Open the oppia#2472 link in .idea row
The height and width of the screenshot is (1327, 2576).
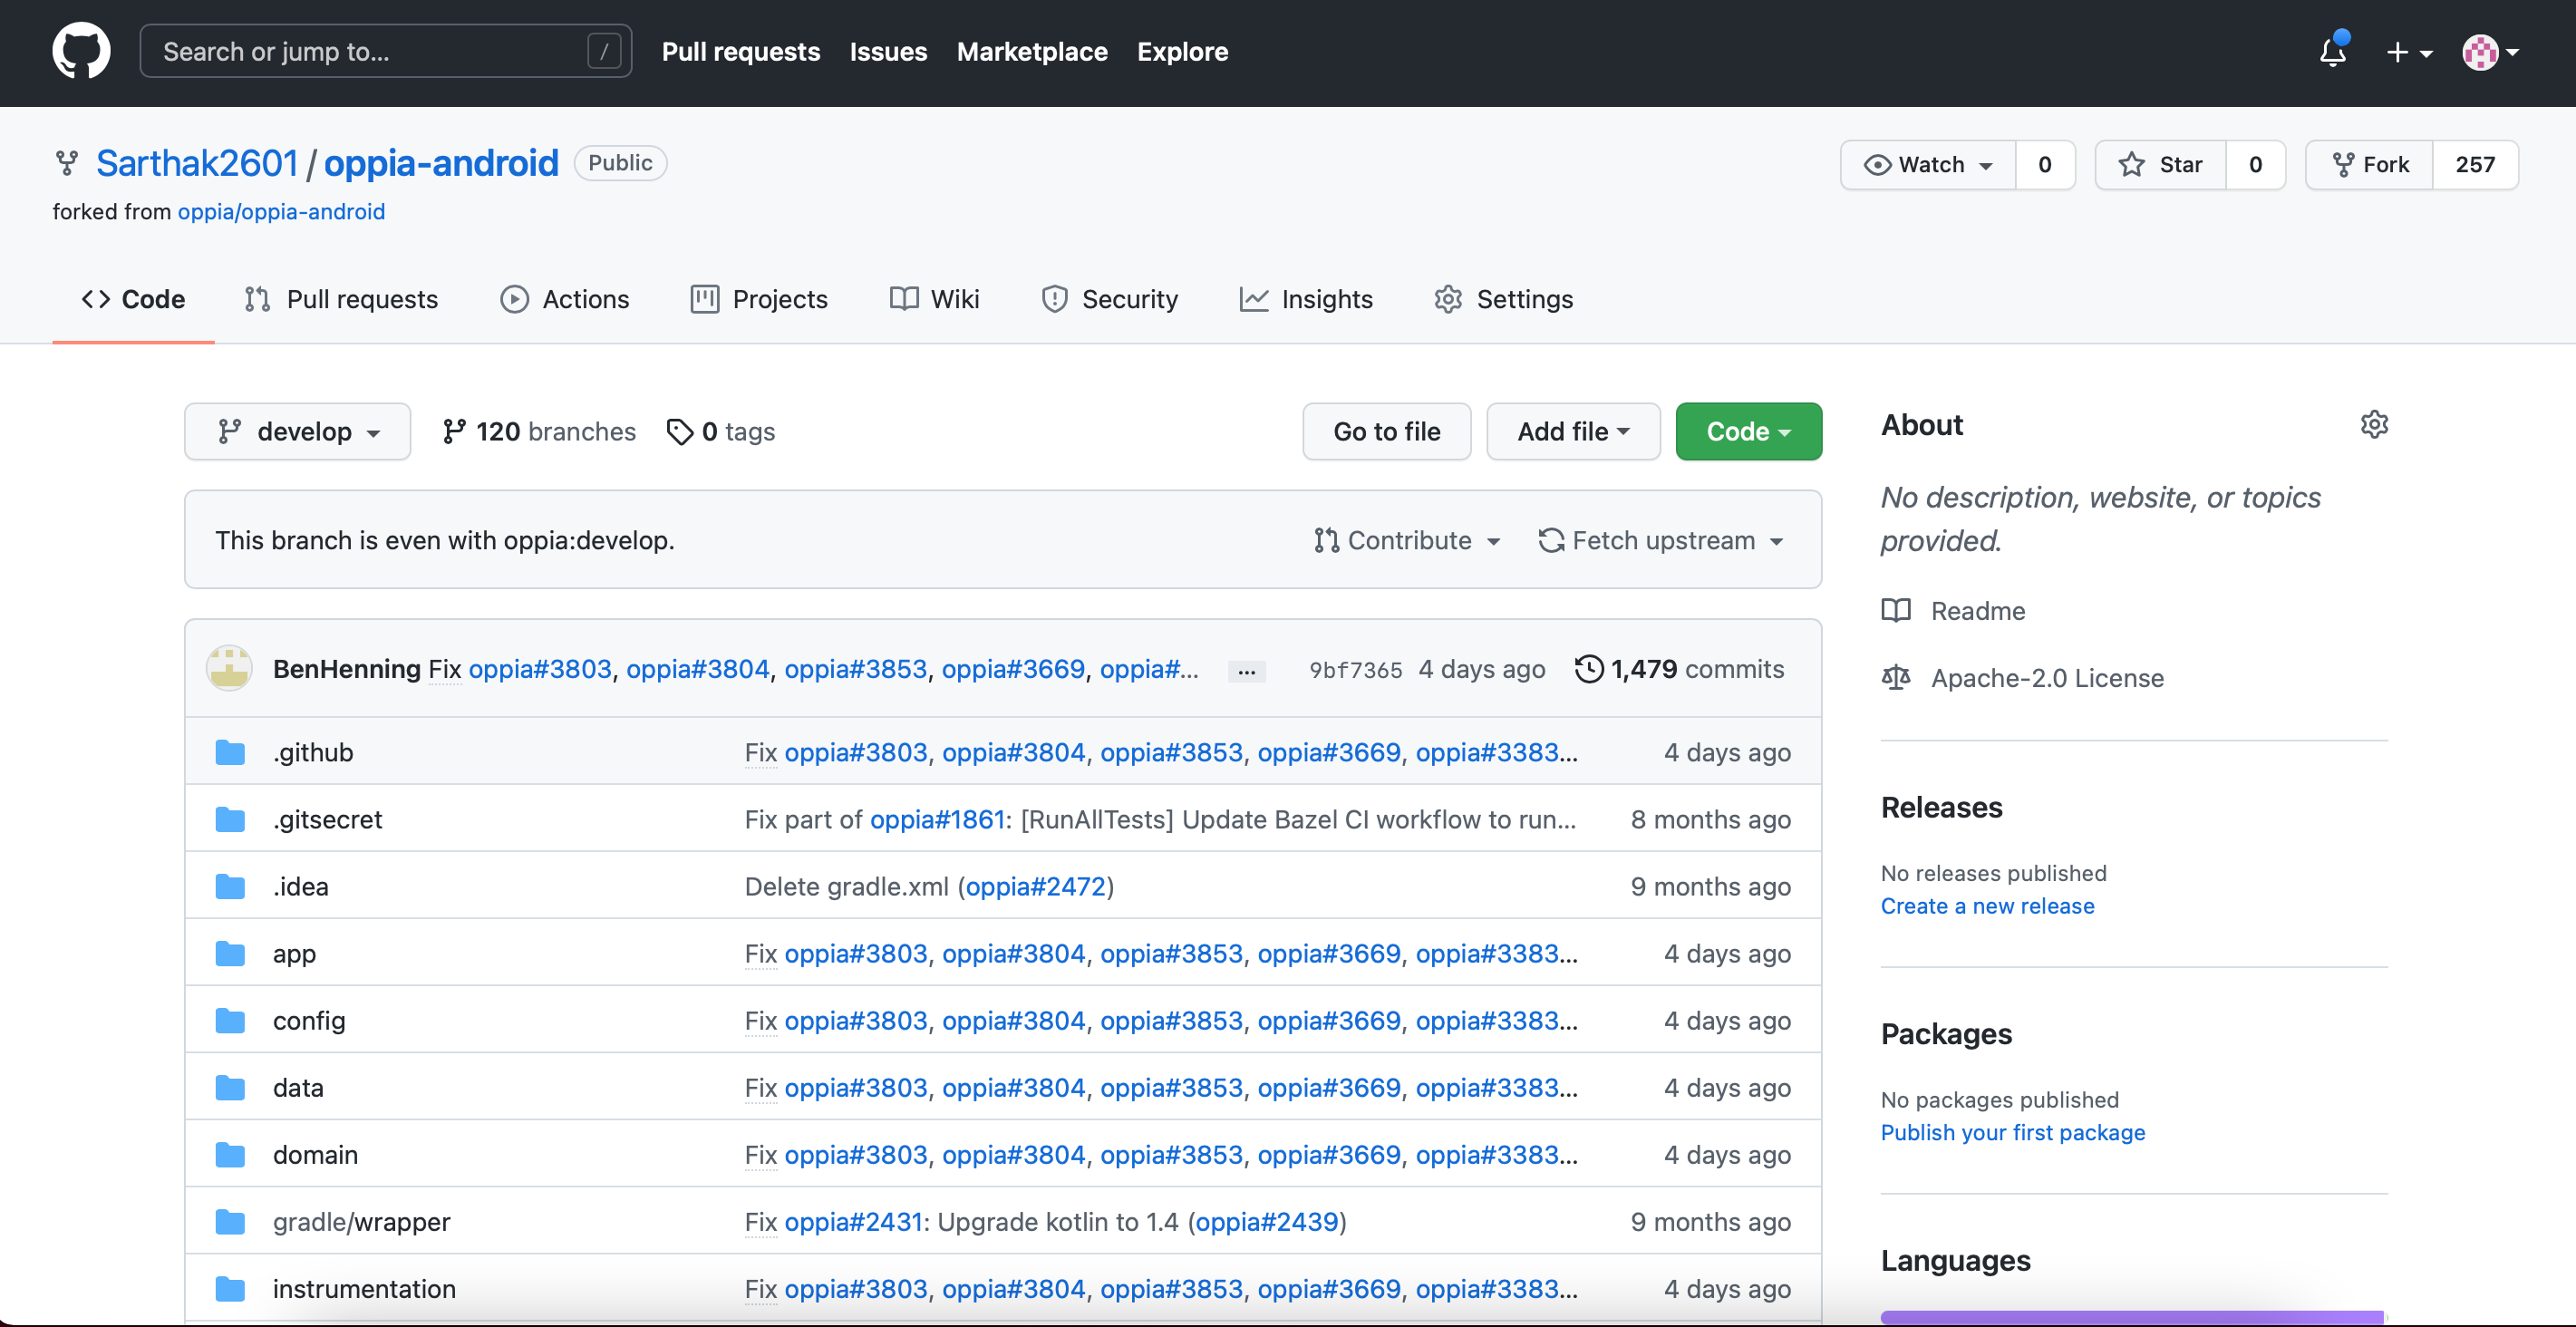pos(1035,886)
